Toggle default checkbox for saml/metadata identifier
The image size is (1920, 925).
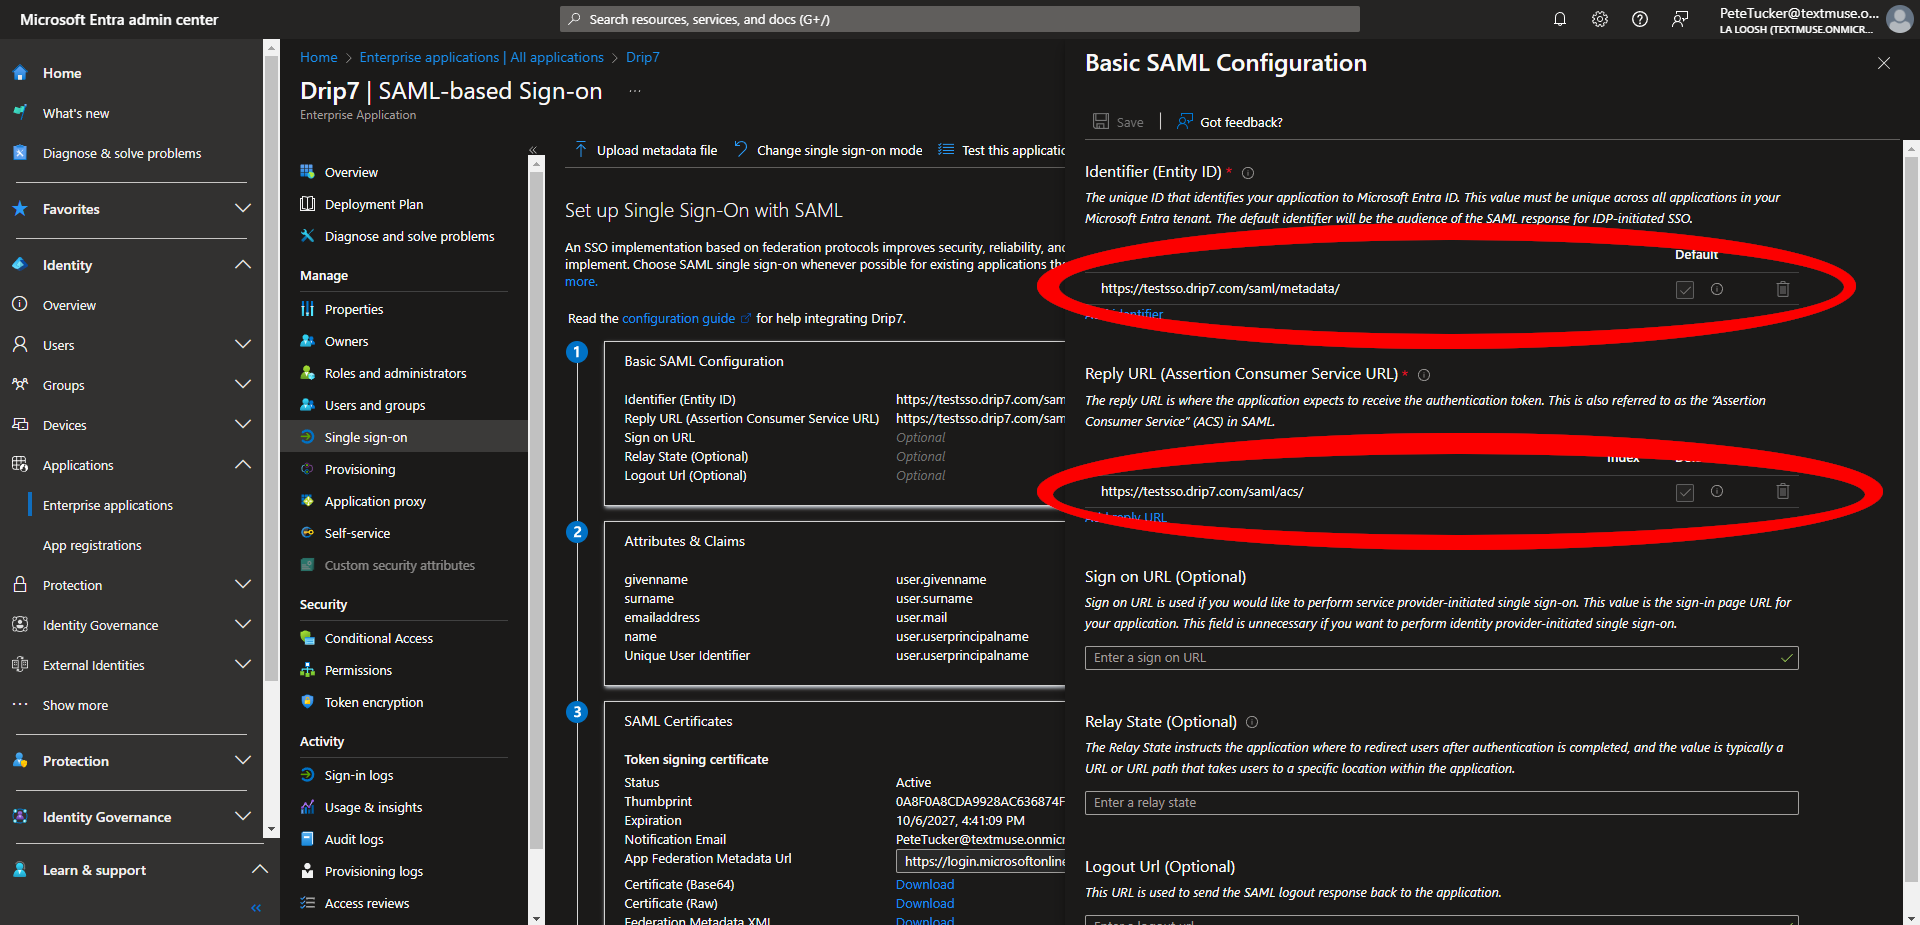1685,290
